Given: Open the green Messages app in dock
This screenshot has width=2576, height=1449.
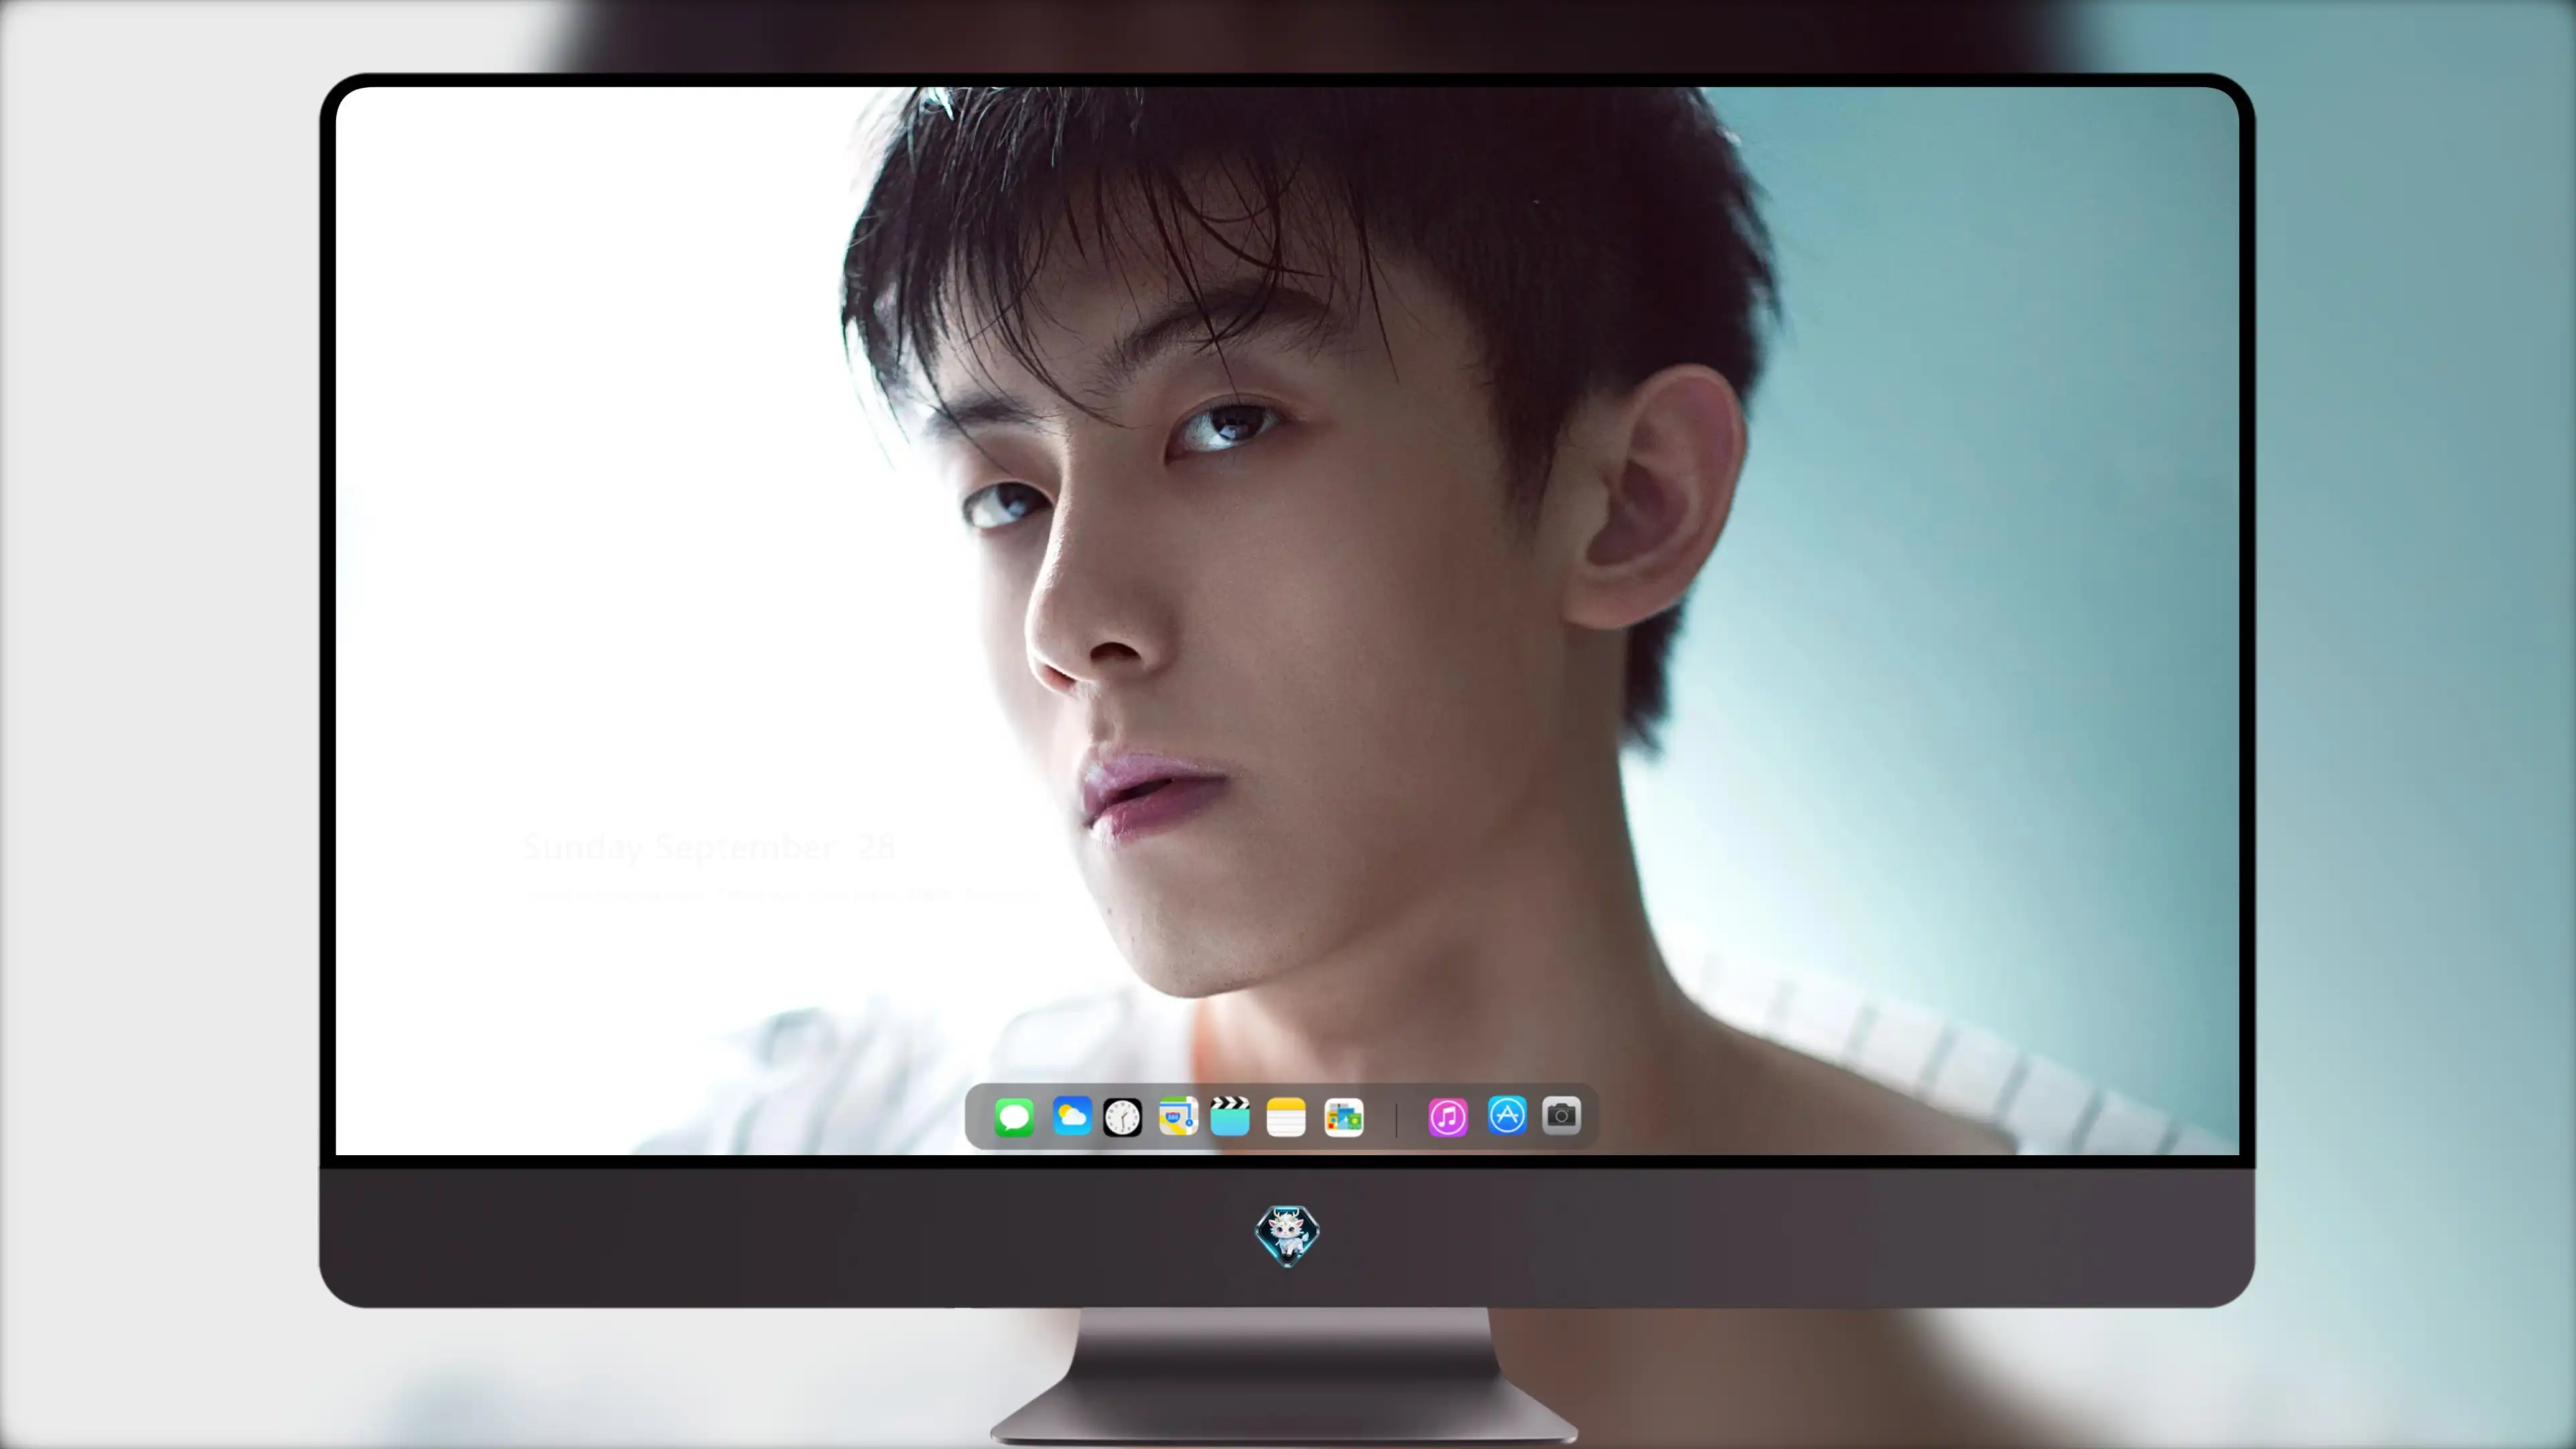Looking at the screenshot, I should [x=1014, y=1117].
